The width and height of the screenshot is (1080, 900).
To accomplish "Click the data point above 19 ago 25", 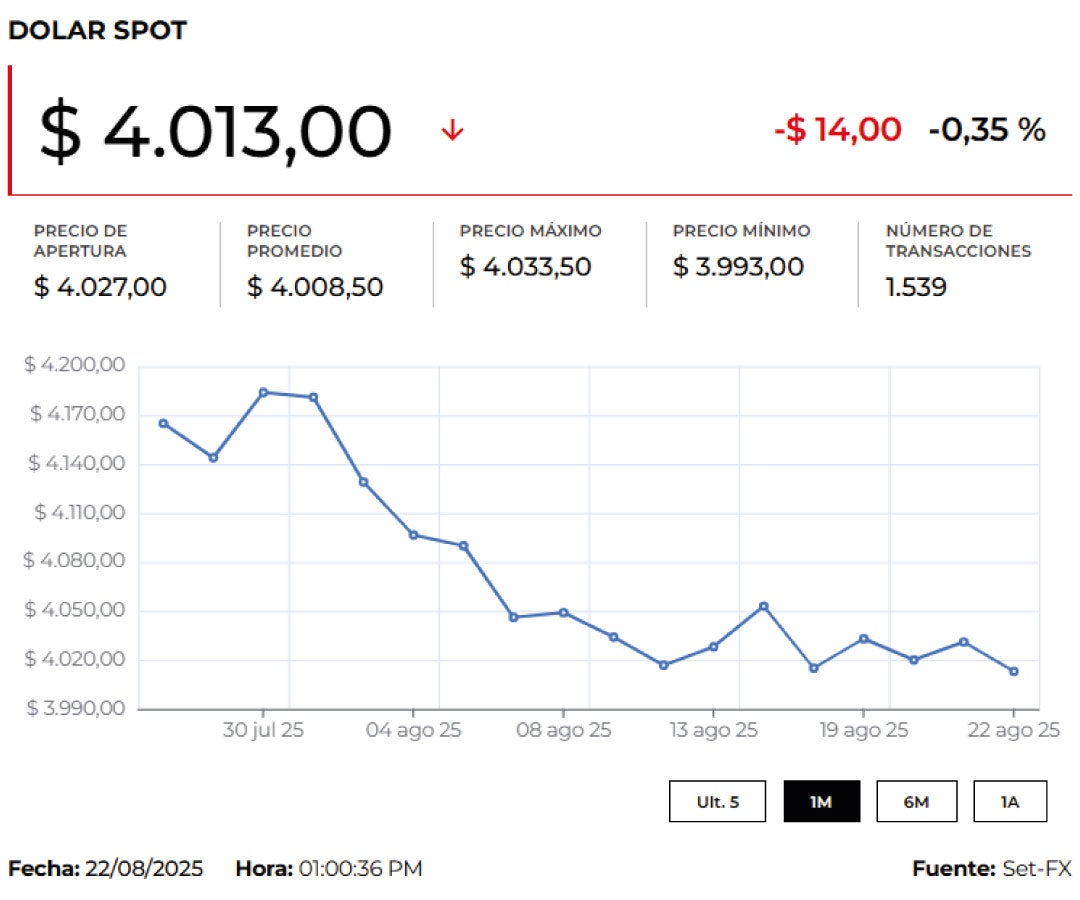I will [864, 638].
